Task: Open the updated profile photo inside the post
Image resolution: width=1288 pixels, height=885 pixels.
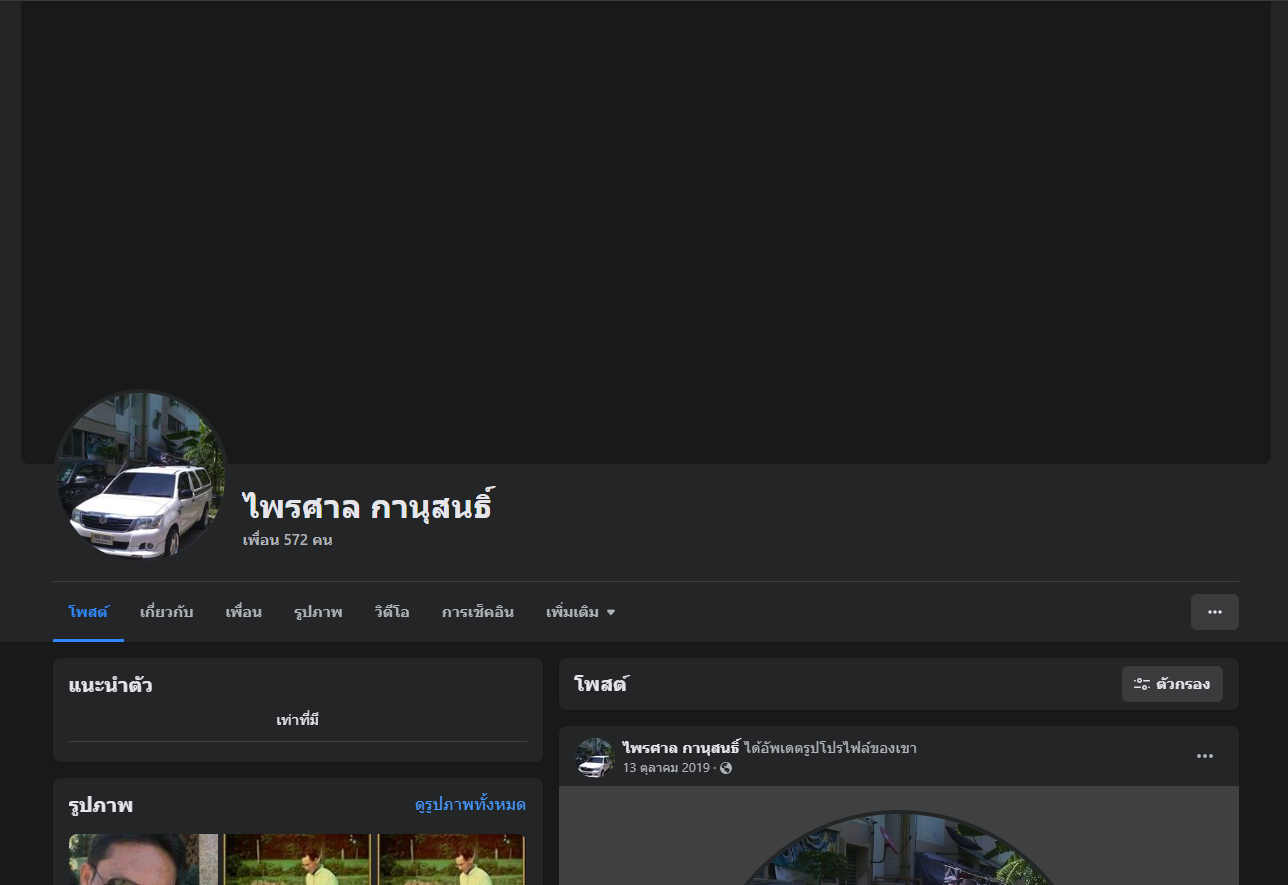Action: coord(899,848)
